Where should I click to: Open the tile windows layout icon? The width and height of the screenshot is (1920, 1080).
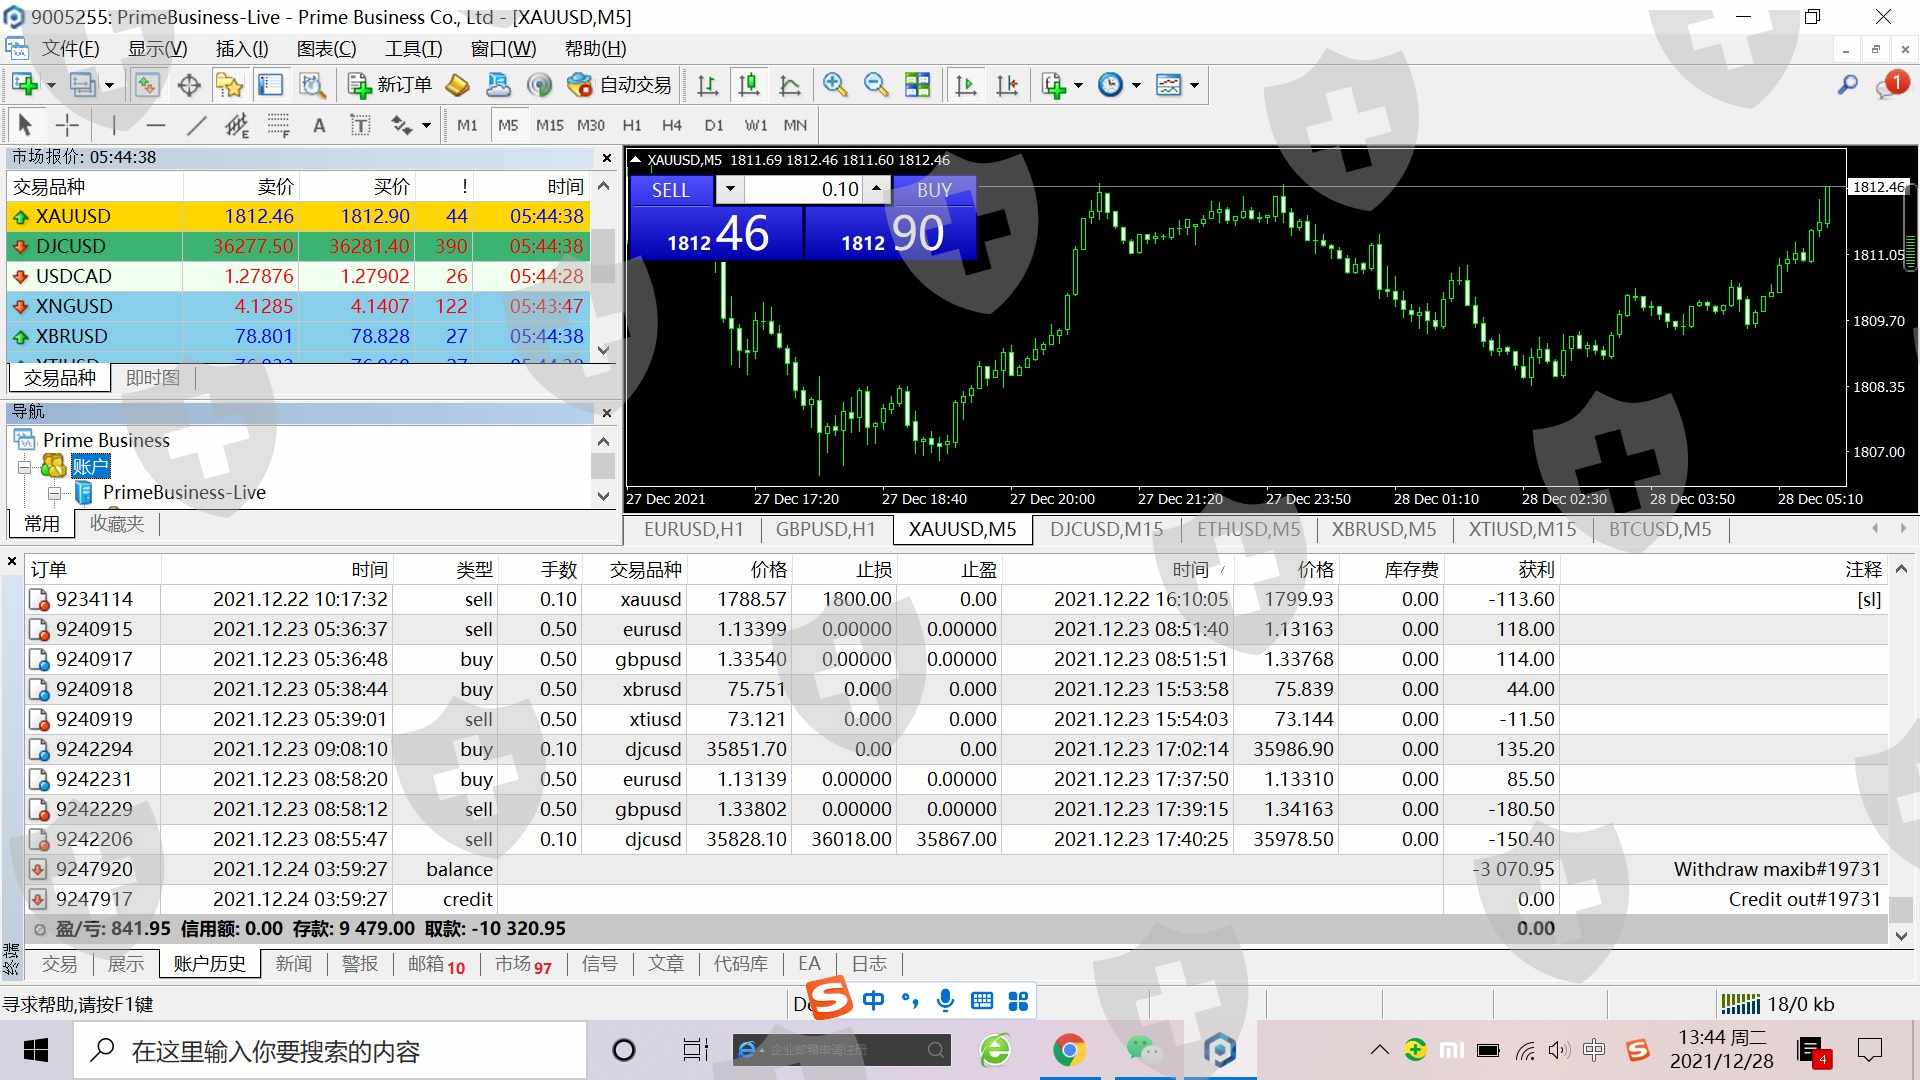pyautogui.click(x=917, y=85)
